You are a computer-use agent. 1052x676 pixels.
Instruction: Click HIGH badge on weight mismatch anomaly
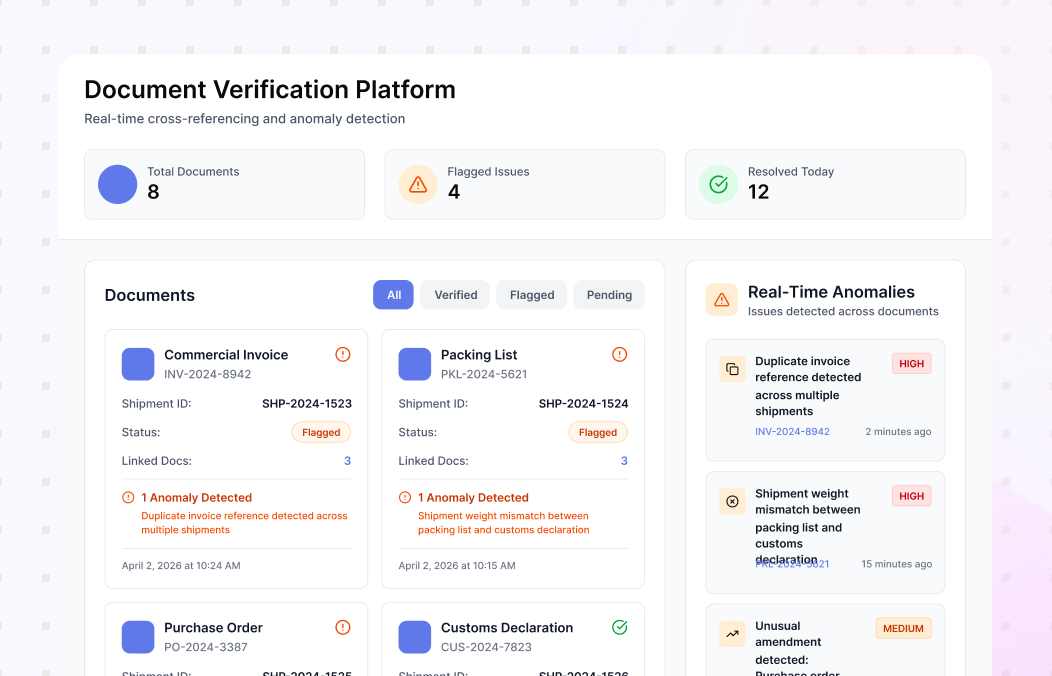pos(912,496)
